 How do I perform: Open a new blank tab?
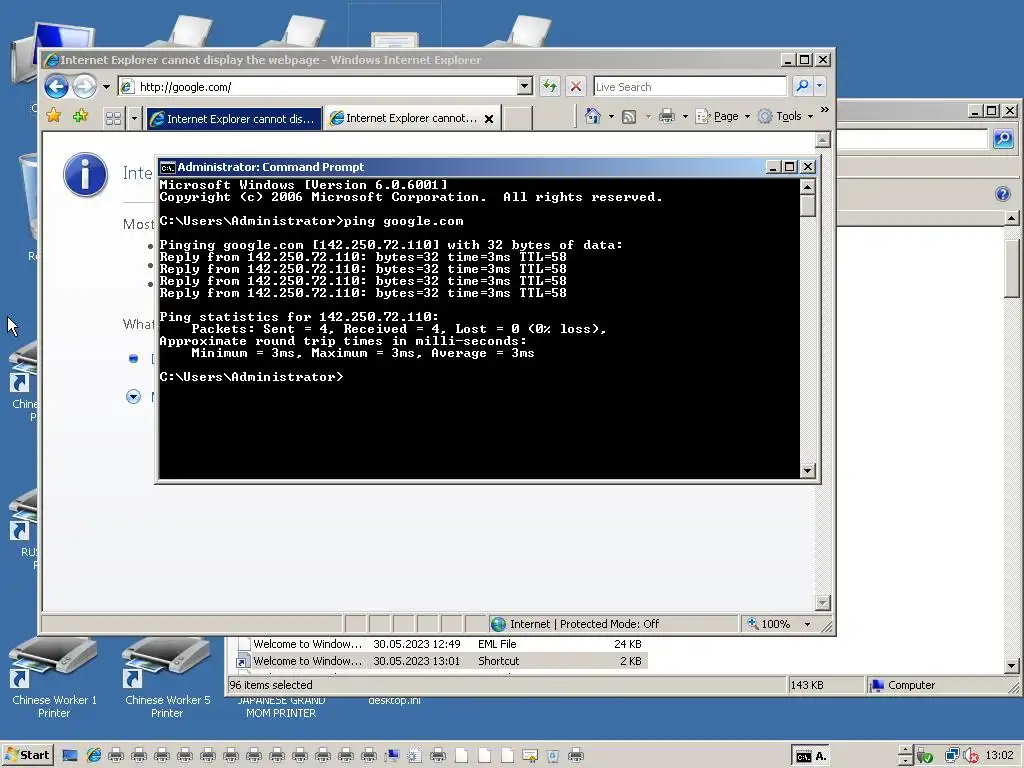click(518, 119)
